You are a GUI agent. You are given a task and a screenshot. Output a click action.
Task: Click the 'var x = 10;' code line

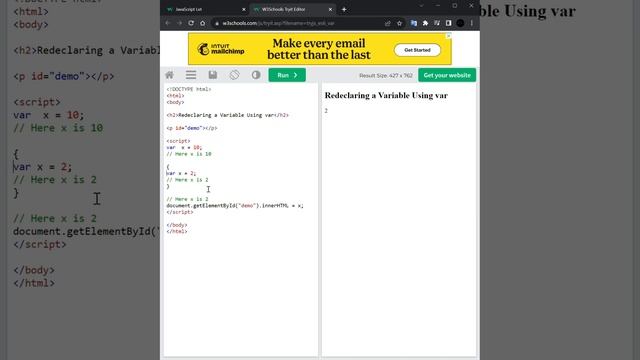[x=184, y=147]
